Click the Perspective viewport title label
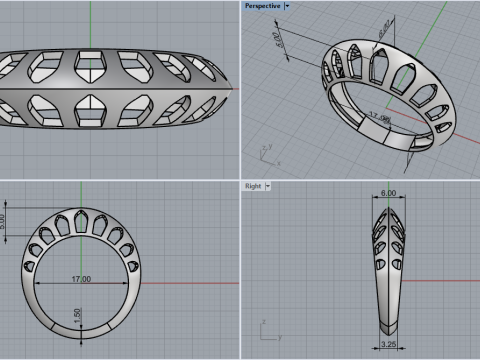480x360 pixels. pos(262,6)
